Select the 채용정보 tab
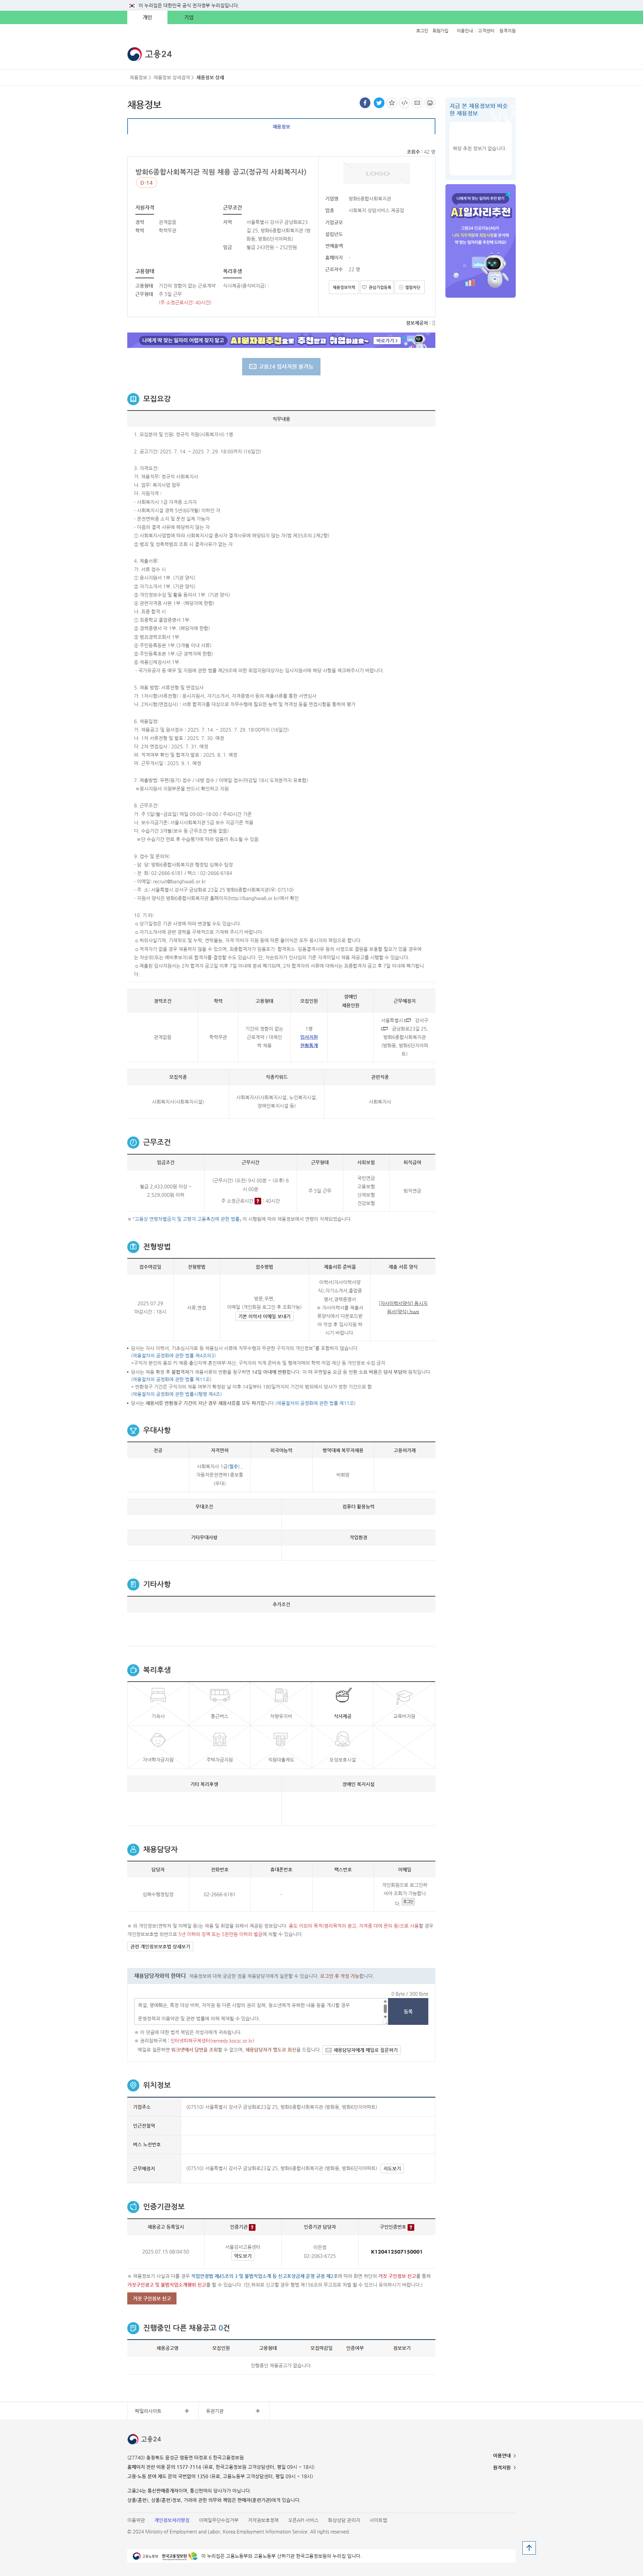This screenshot has height=2576, width=643. pyautogui.click(x=281, y=127)
